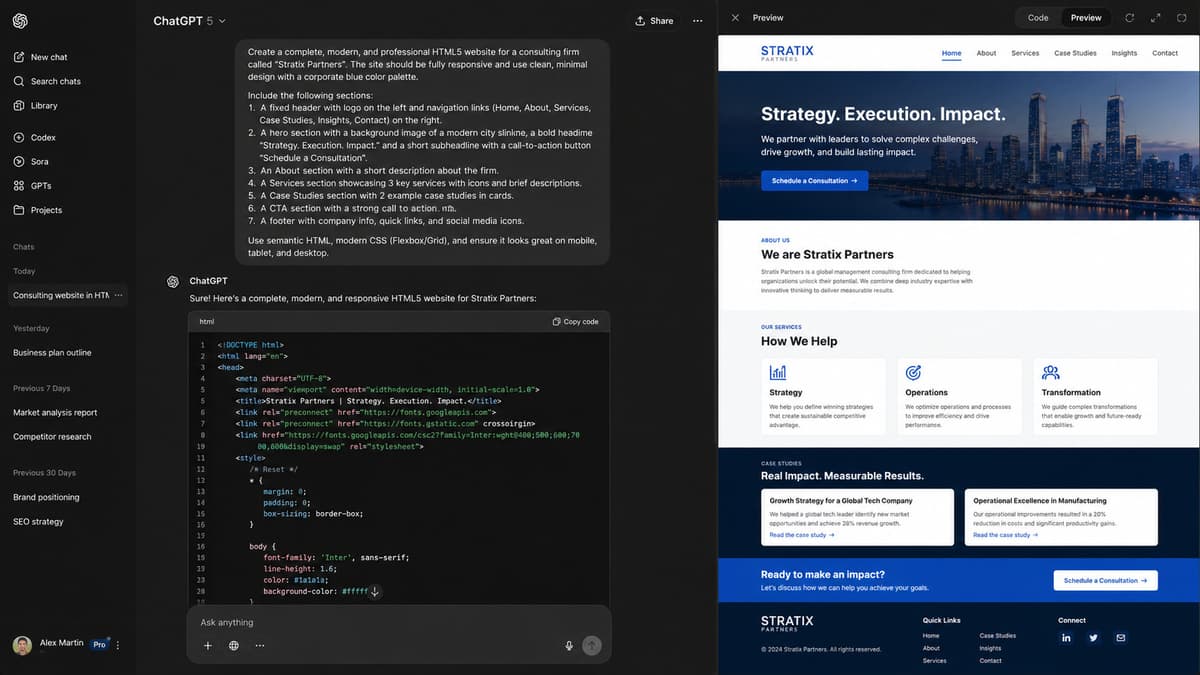Viewport: 1200px width, 675px height.
Task: Click the Copy code button
Action: pos(576,322)
